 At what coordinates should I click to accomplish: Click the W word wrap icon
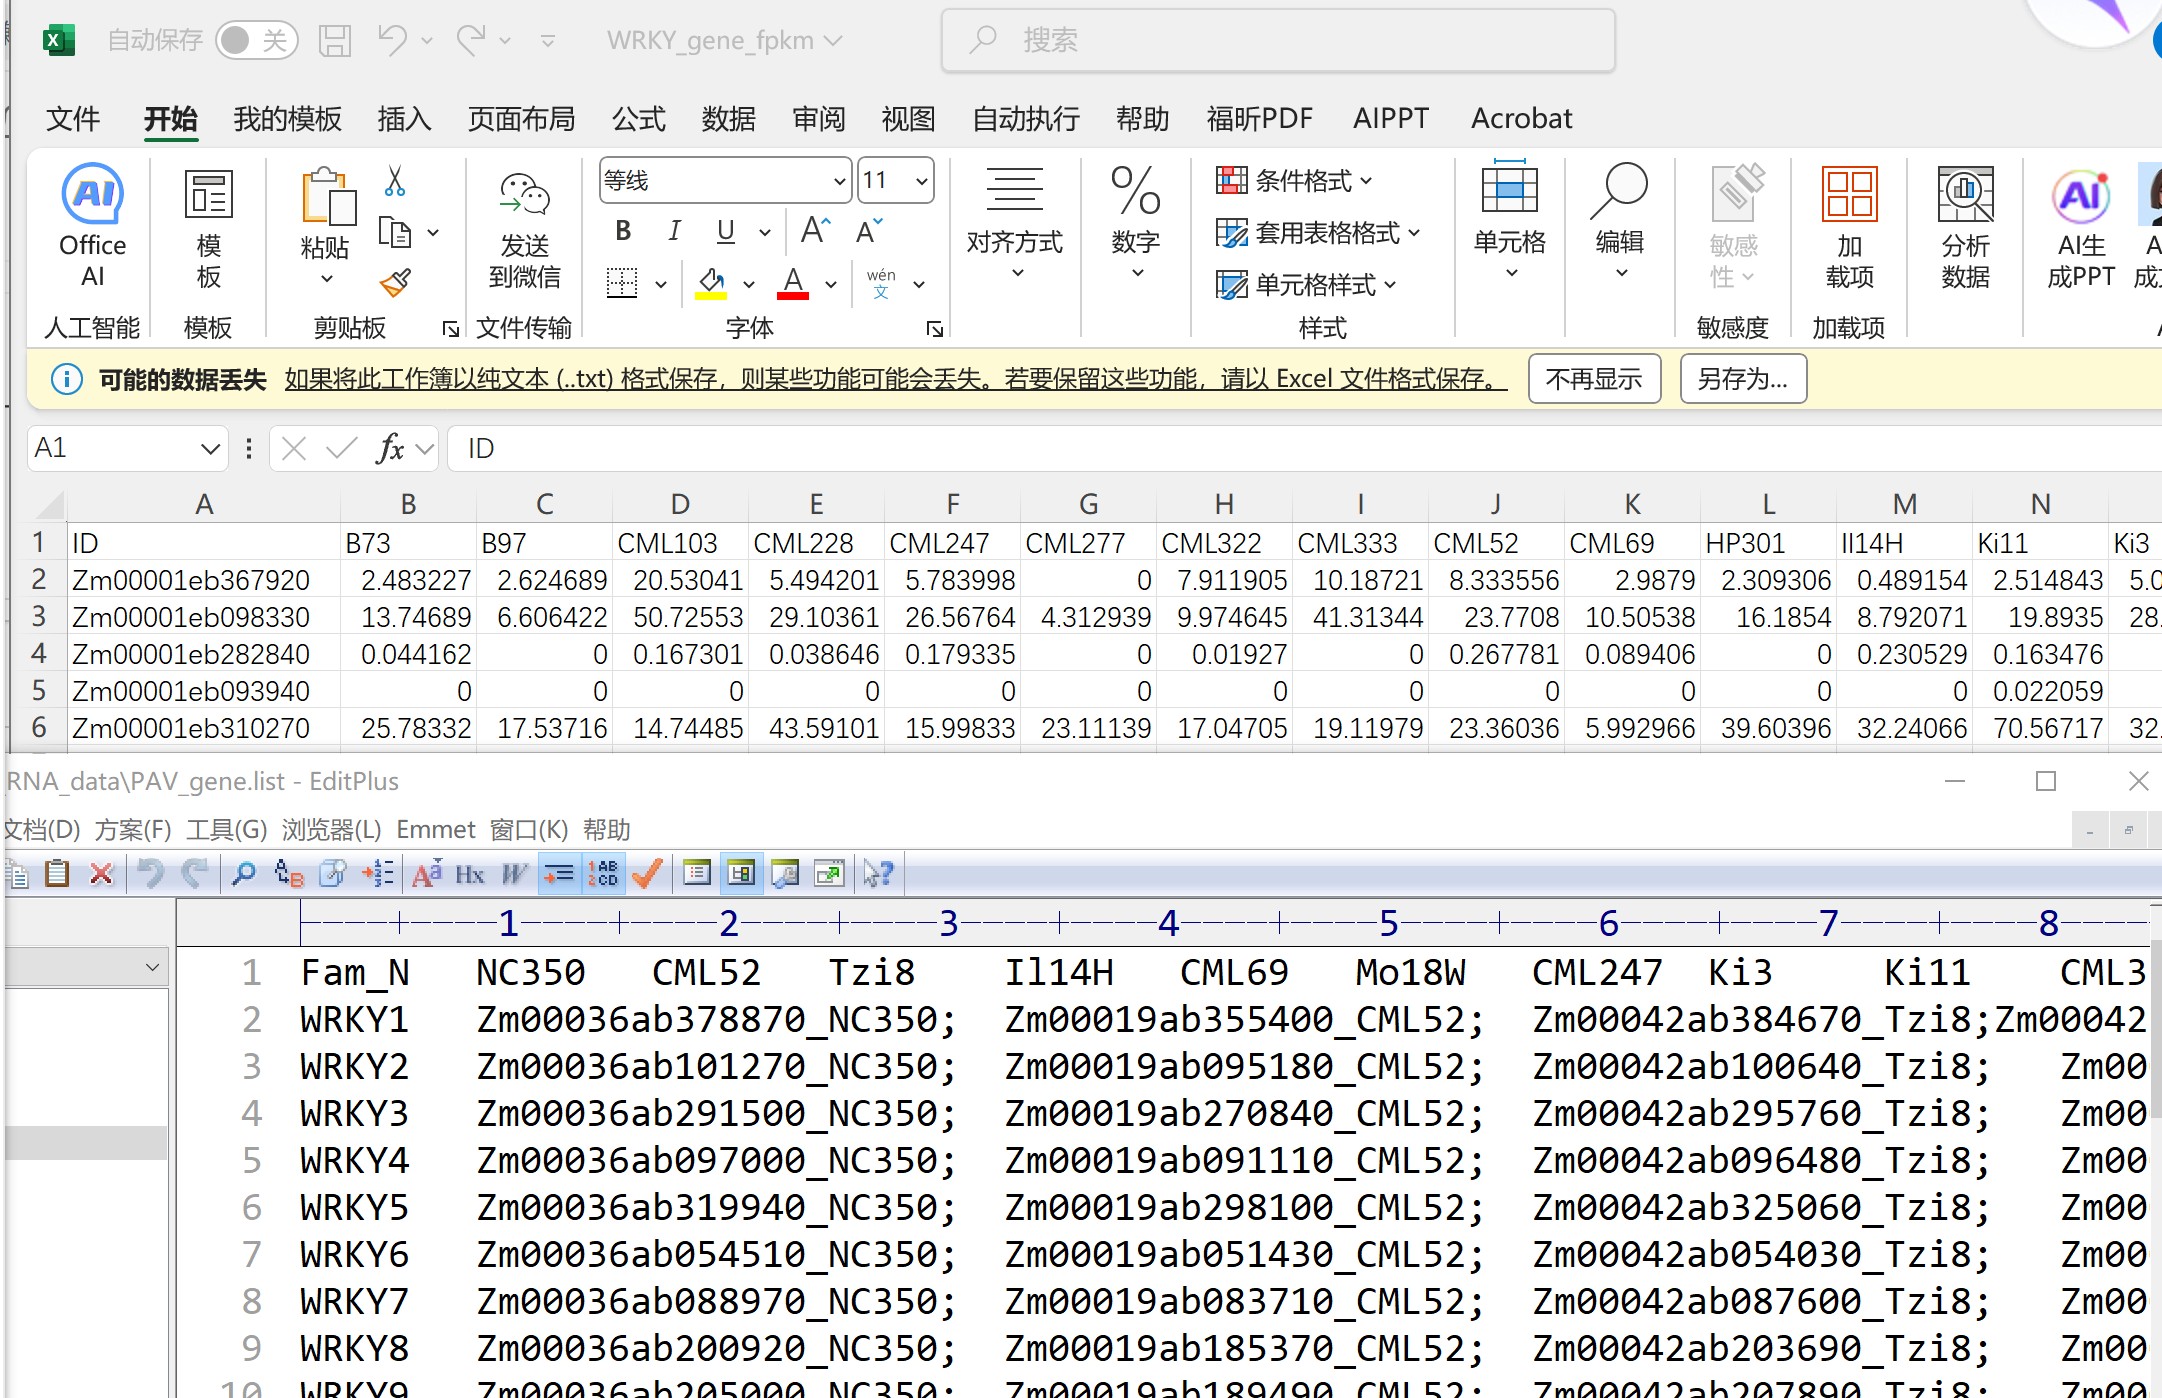514,873
